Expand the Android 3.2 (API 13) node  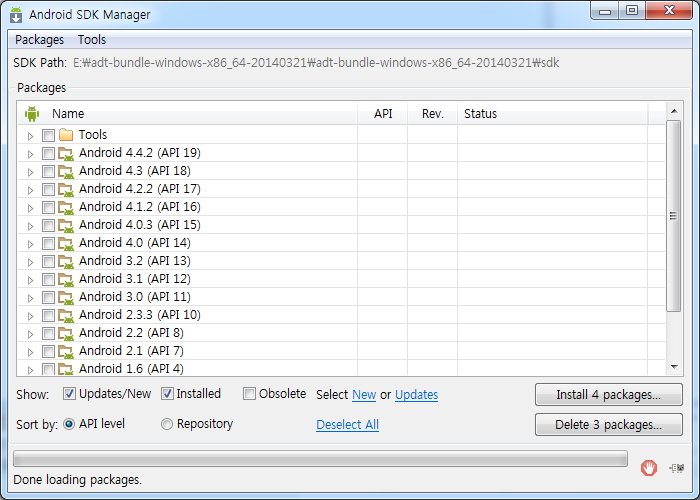point(30,262)
